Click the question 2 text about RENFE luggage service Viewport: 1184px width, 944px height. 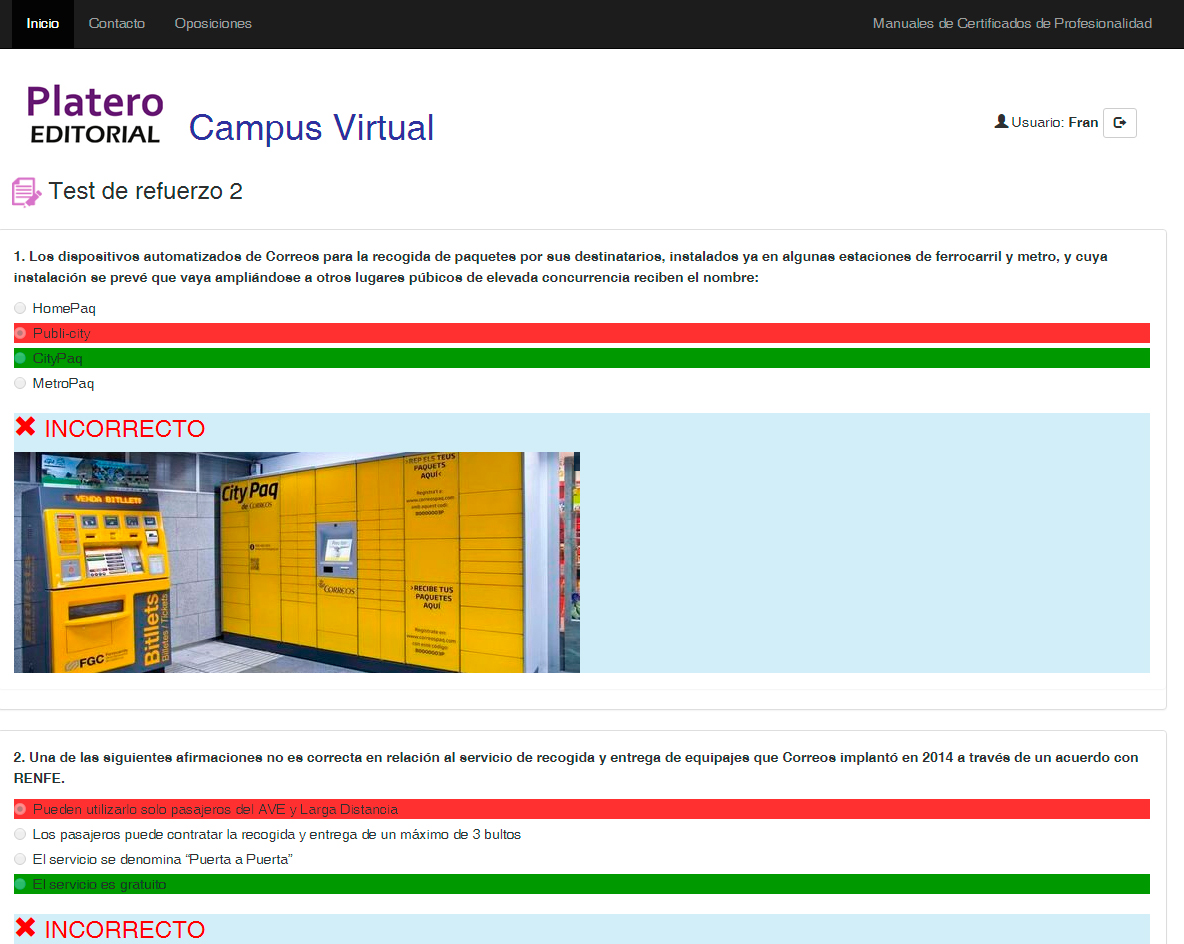(x=575, y=767)
